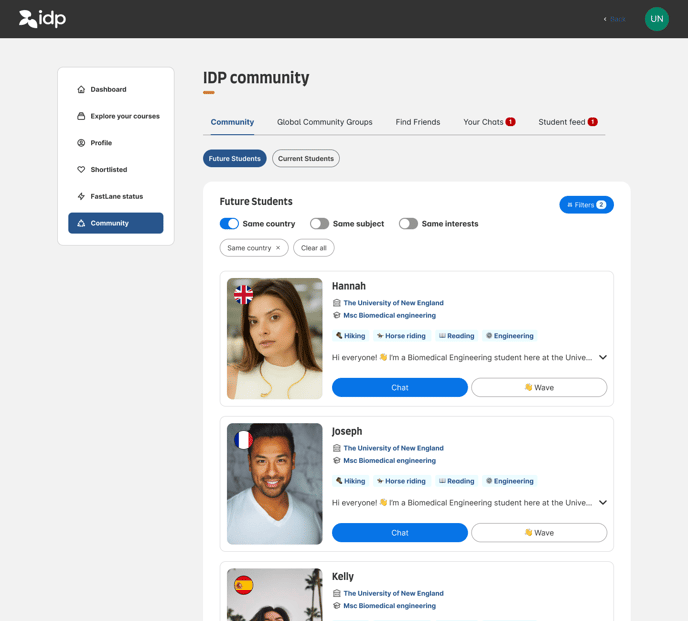Viewport: 688px width, 621px height.
Task: Click the Explore your courses icon
Action: (81, 116)
